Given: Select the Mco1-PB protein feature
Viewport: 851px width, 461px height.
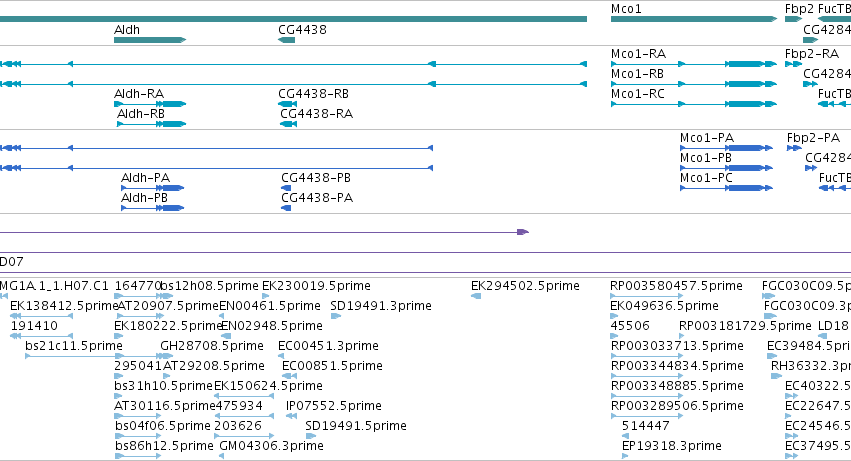Looking at the screenshot, I should pos(726,168).
